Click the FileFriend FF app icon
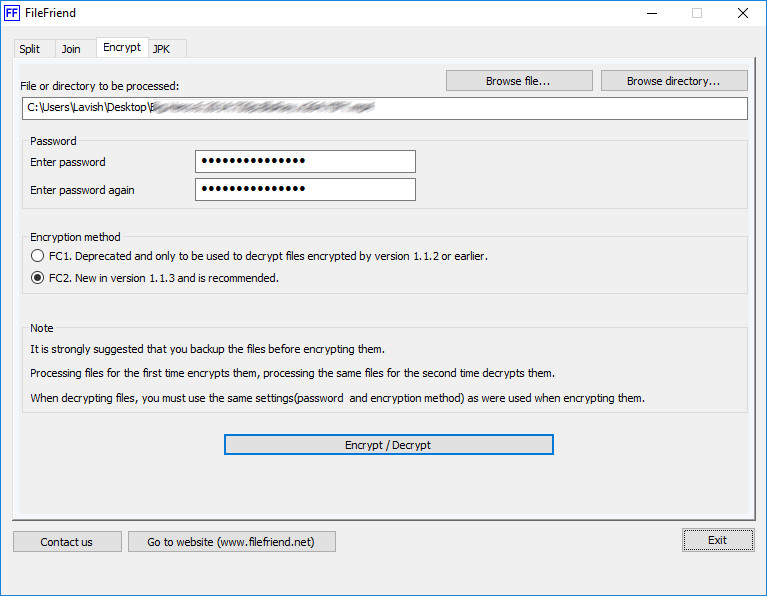Screen dimensions: 767x596 click(x=12, y=13)
